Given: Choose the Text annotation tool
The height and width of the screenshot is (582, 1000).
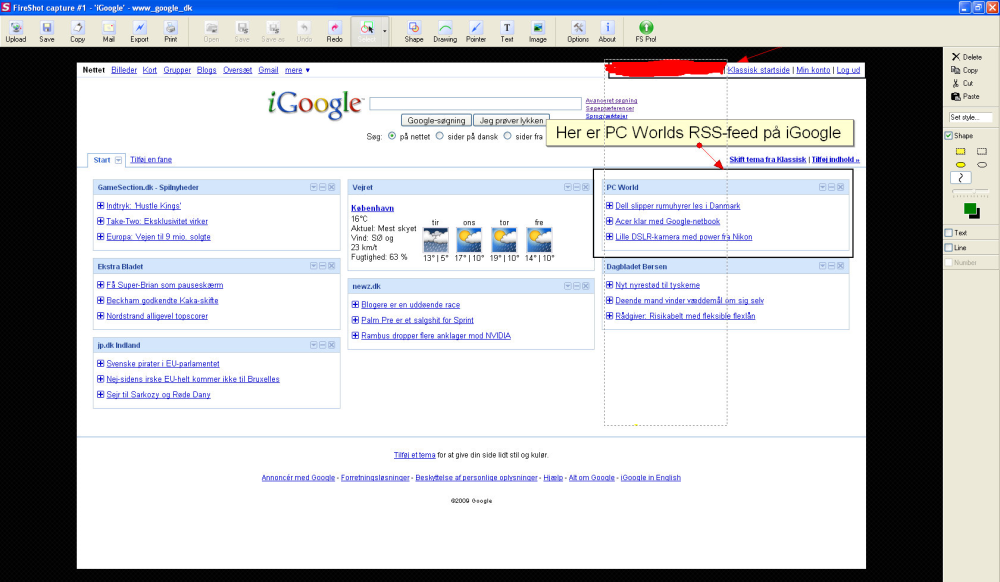Looking at the screenshot, I should [507, 30].
